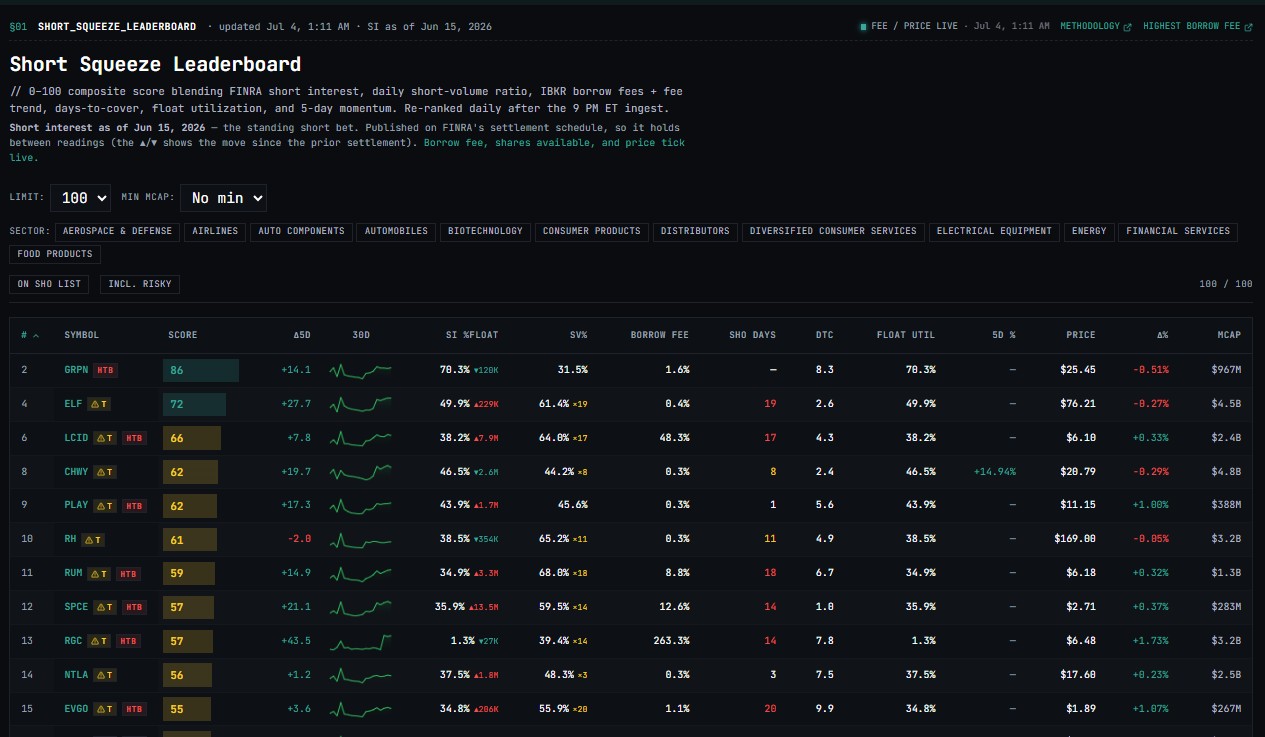Screen dimensions: 1265x737
Task: Open the GRPN ticker symbol
Action: (x=76, y=370)
